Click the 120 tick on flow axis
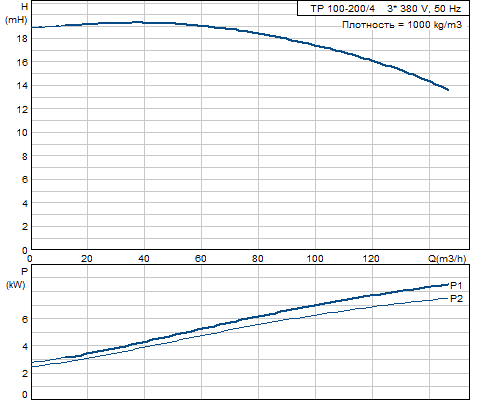The image size is (500, 400). 371,259
